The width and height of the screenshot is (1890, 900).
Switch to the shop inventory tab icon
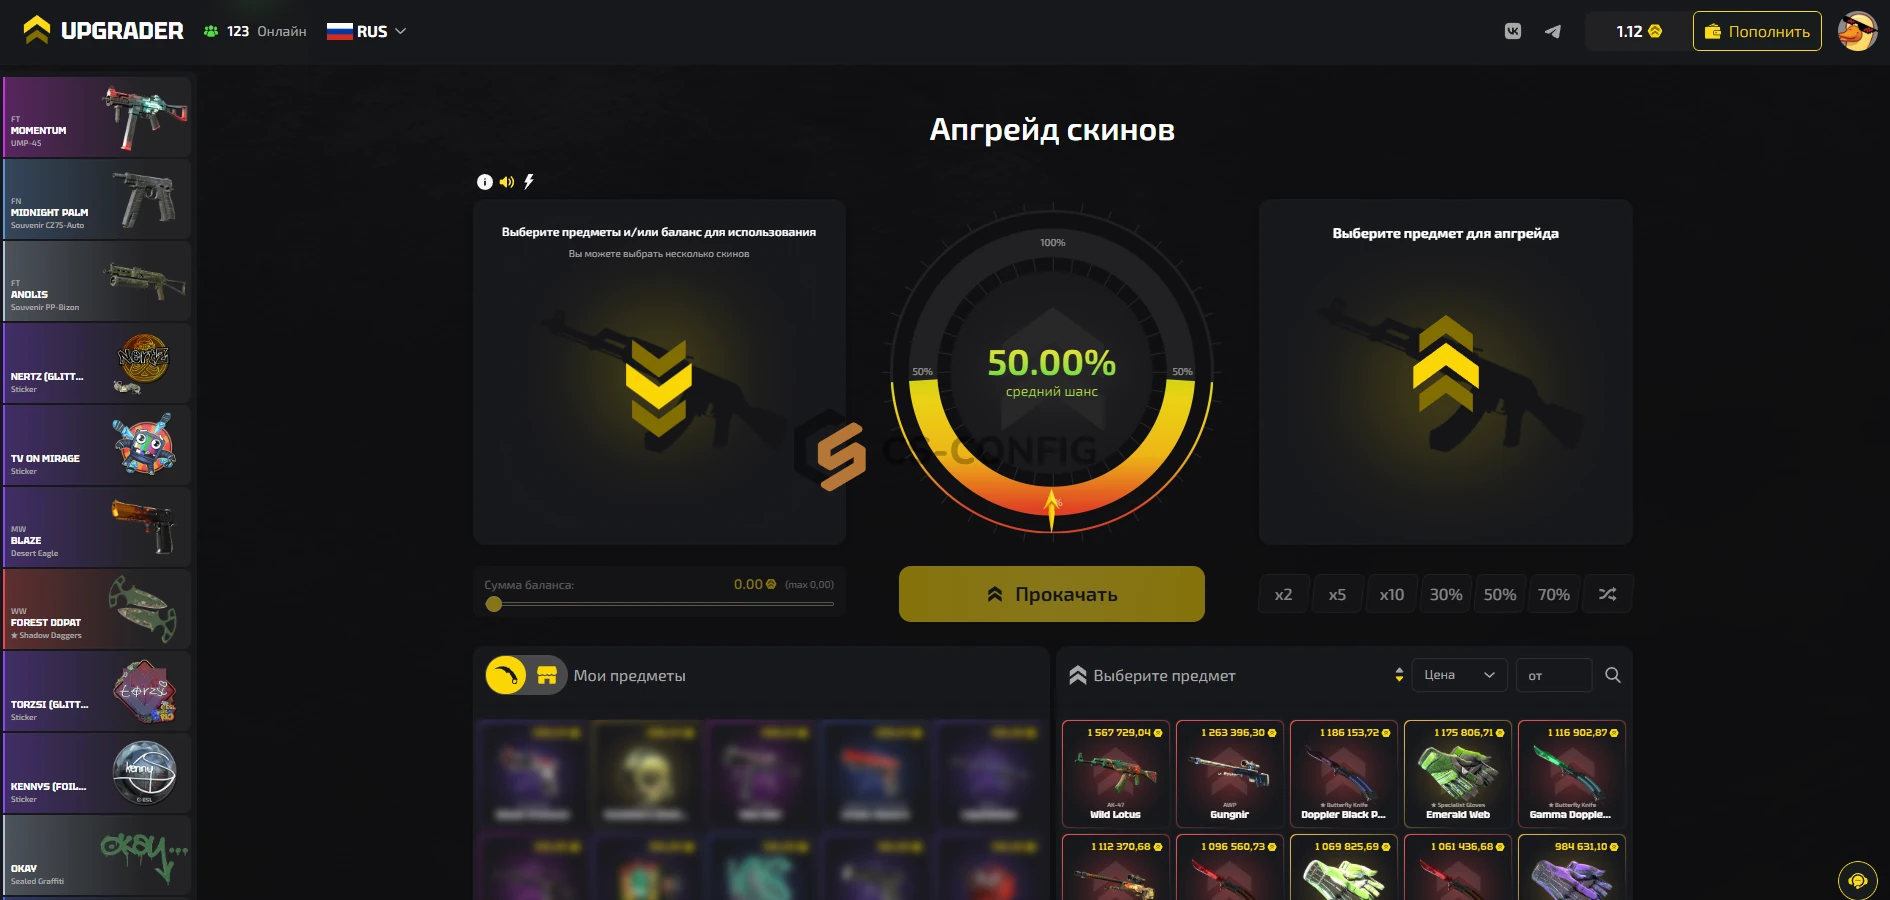click(x=547, y=676)
